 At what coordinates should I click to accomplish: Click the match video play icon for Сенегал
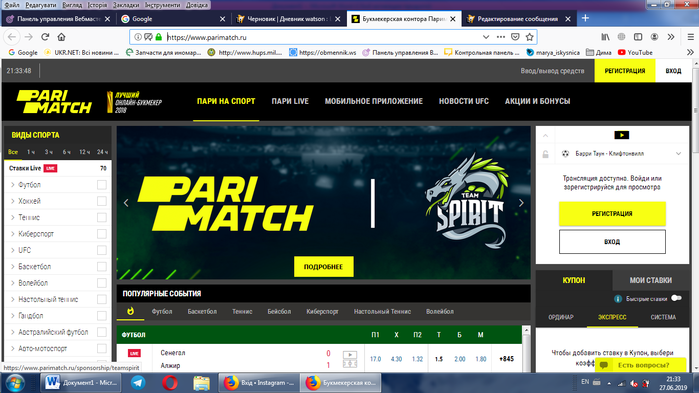click(x=350, y=355)
